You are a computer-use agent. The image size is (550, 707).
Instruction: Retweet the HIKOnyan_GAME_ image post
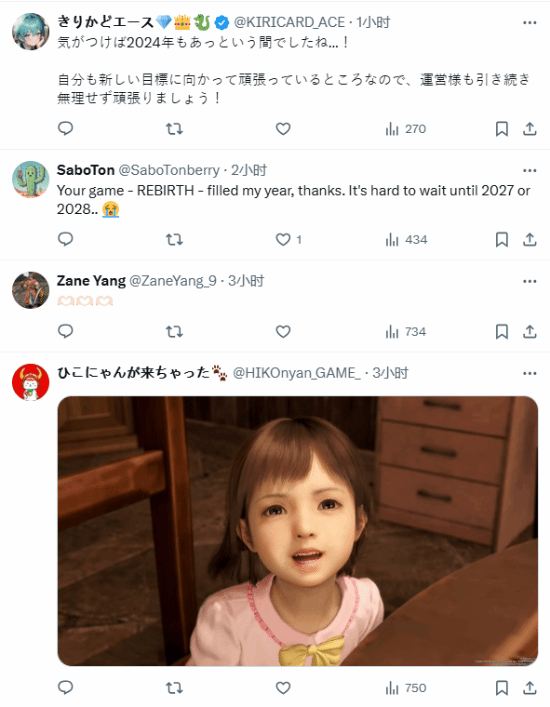tap(174, 688)
